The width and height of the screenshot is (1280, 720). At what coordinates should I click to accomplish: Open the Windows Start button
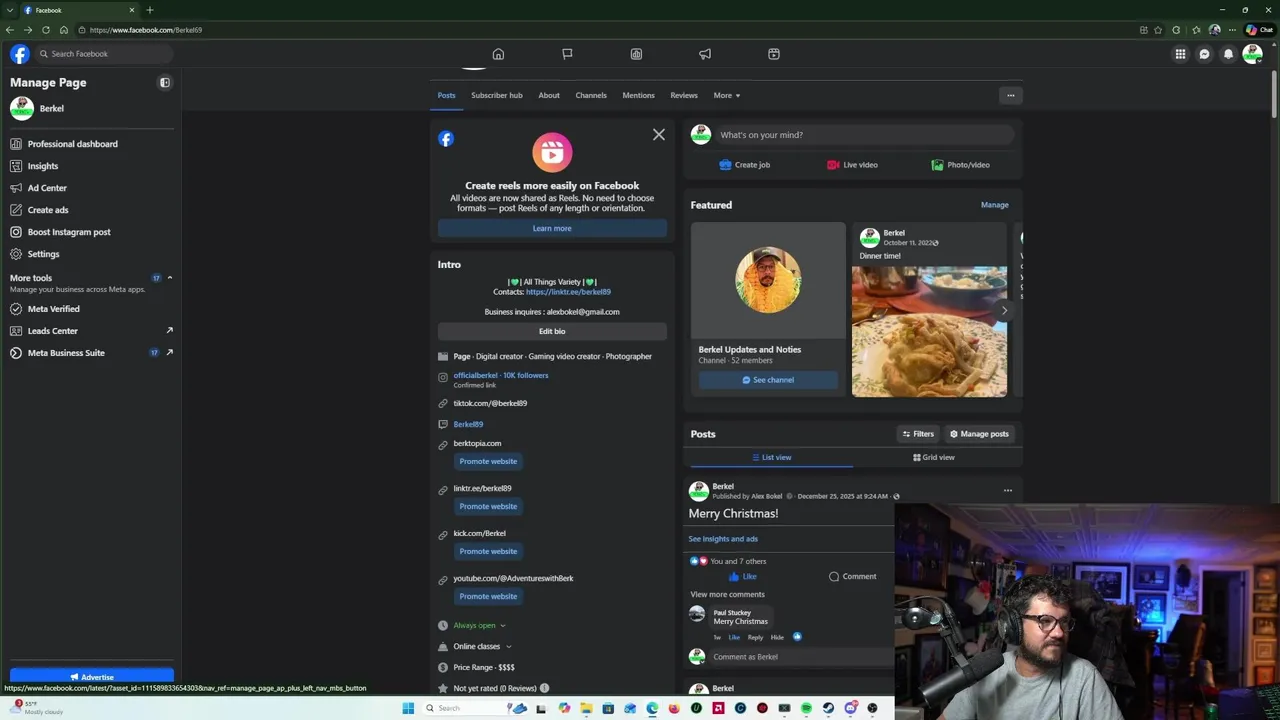coord(408,708)
